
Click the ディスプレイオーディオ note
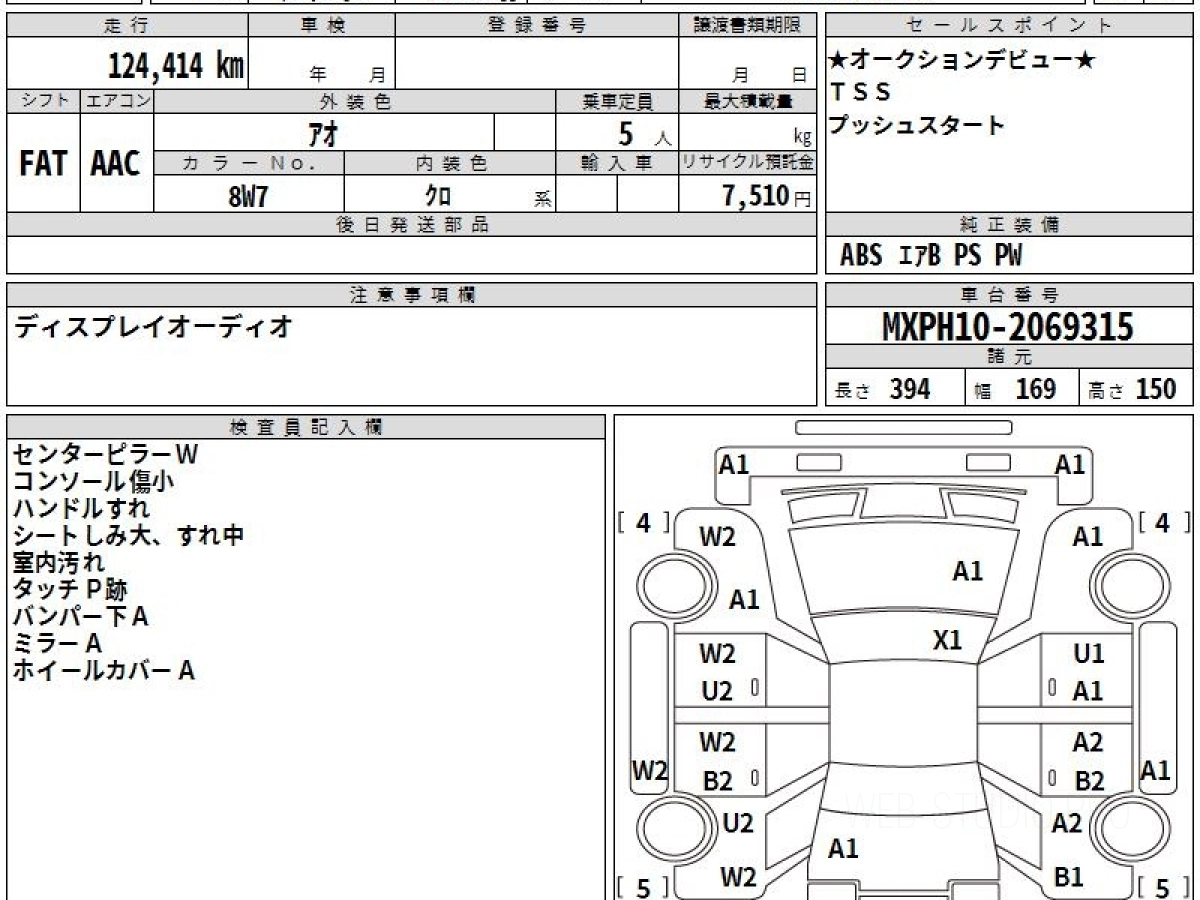click(153, 325)
